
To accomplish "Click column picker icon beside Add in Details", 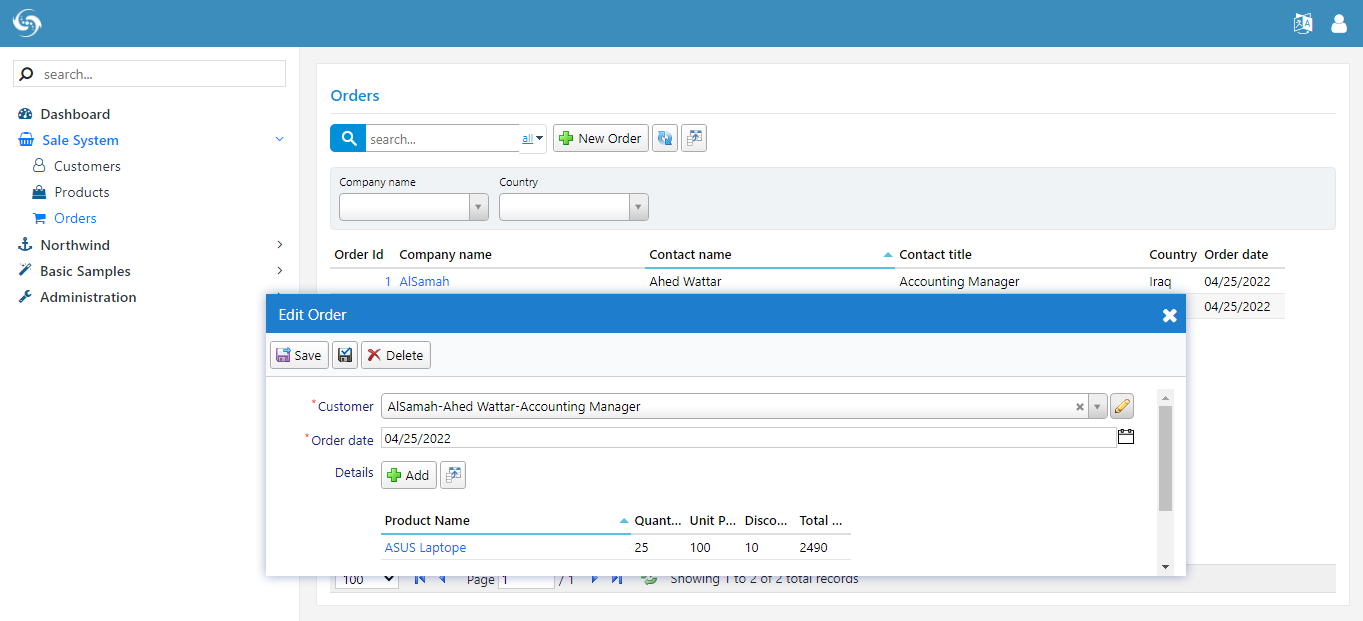I will click(x=453, y=475).
